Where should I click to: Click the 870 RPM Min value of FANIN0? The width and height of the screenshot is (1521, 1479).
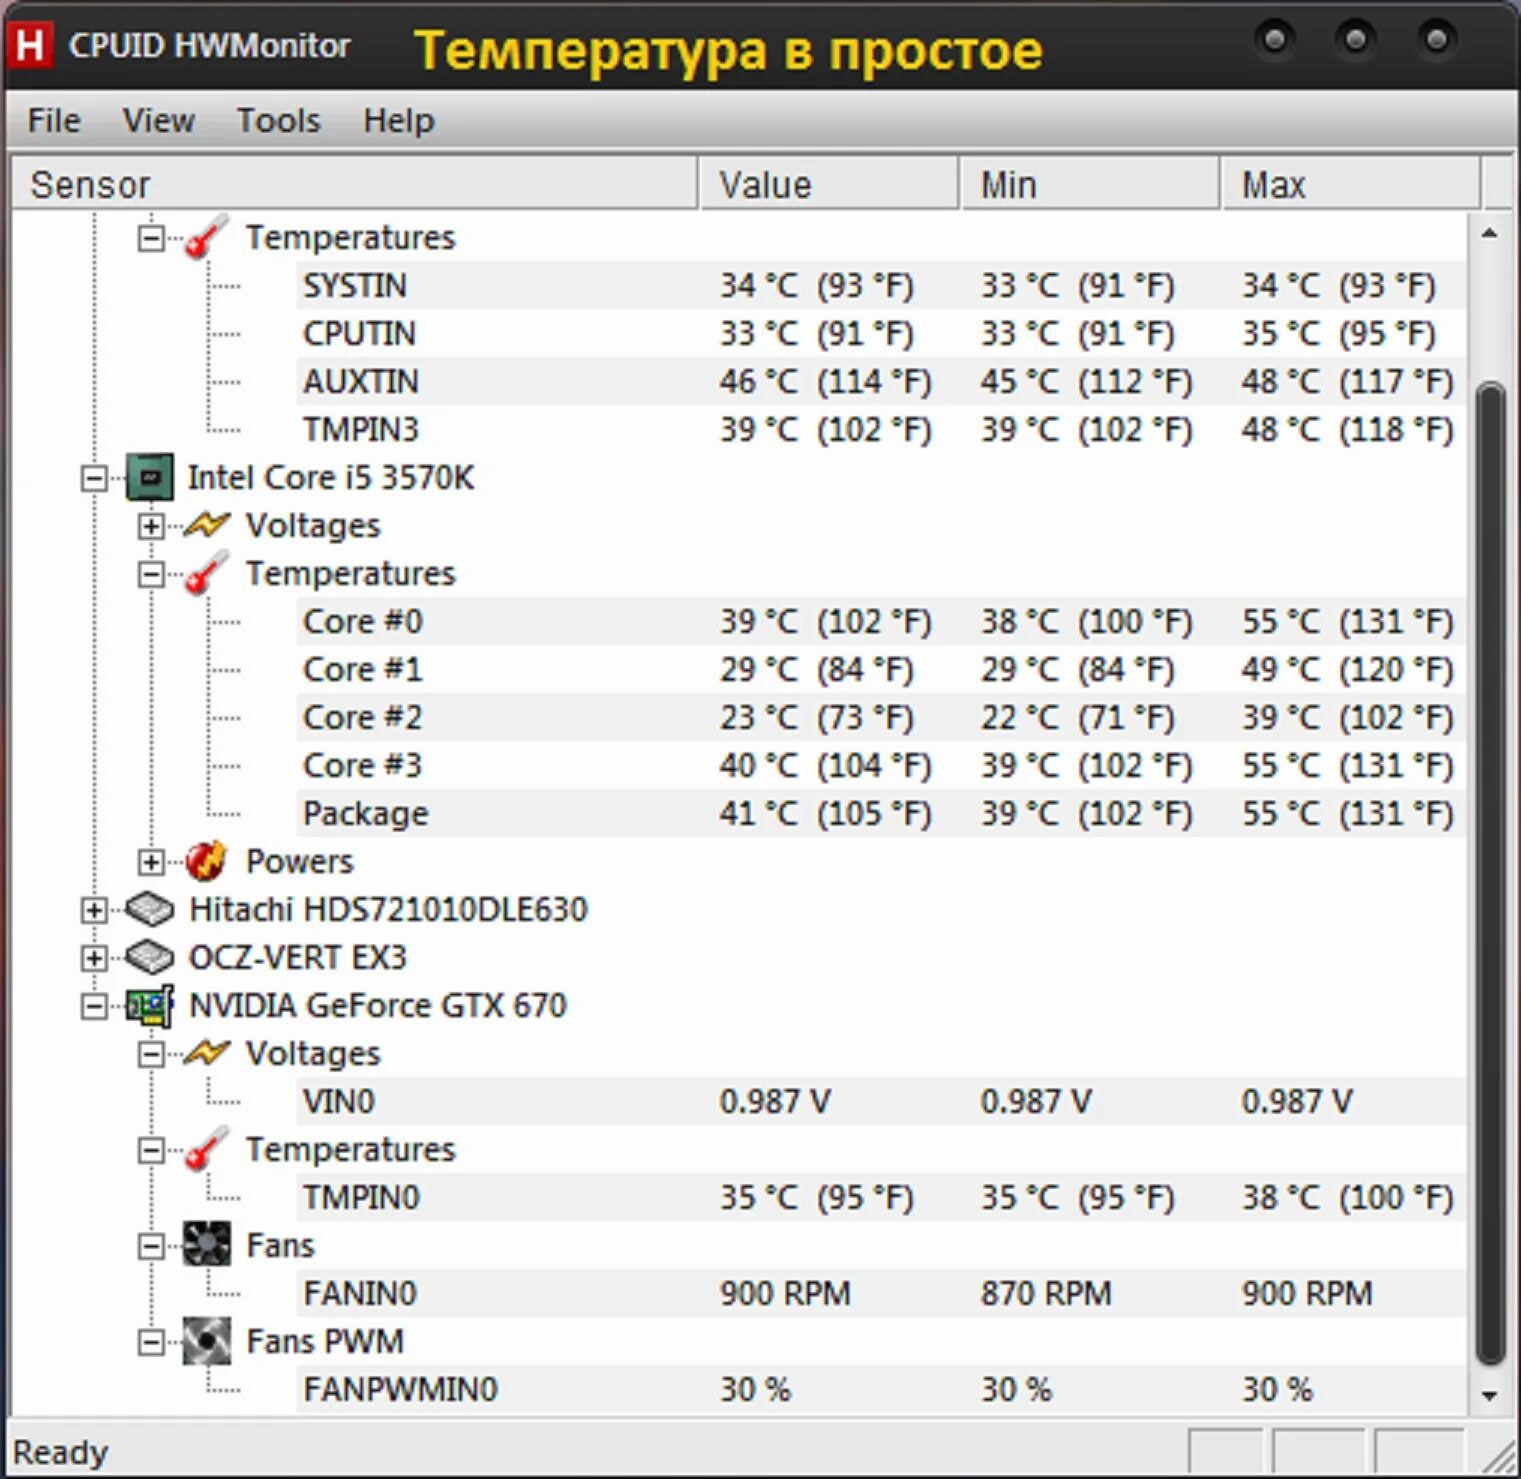[x=1046, y=1293]
